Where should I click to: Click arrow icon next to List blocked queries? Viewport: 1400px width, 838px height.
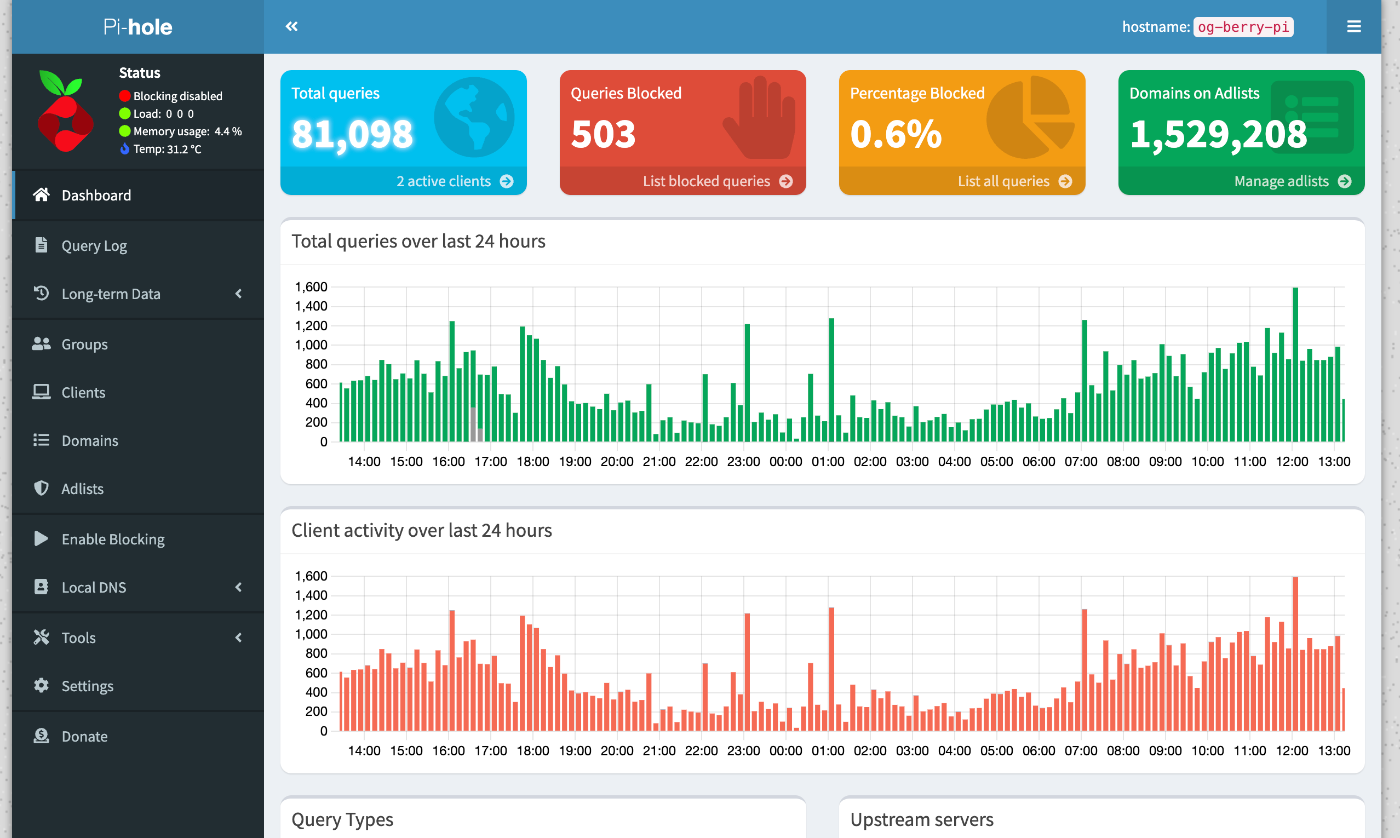(785, 181)
